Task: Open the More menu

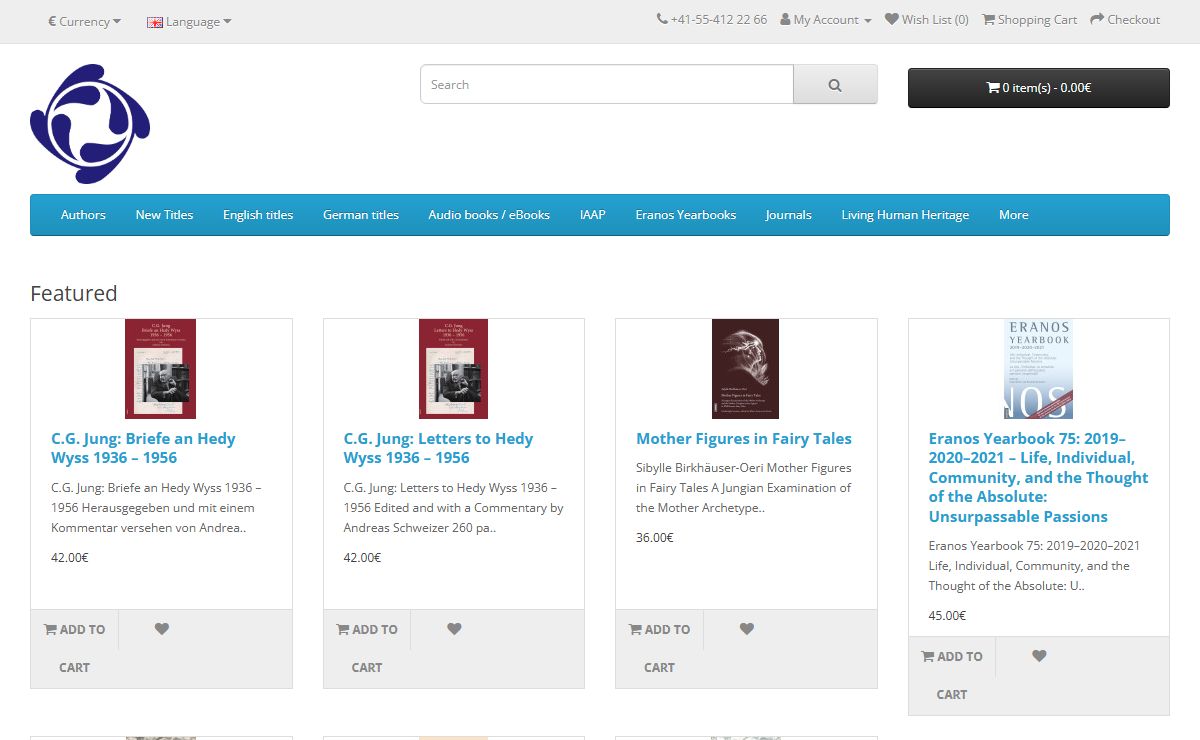Action: coord(1013,215)
